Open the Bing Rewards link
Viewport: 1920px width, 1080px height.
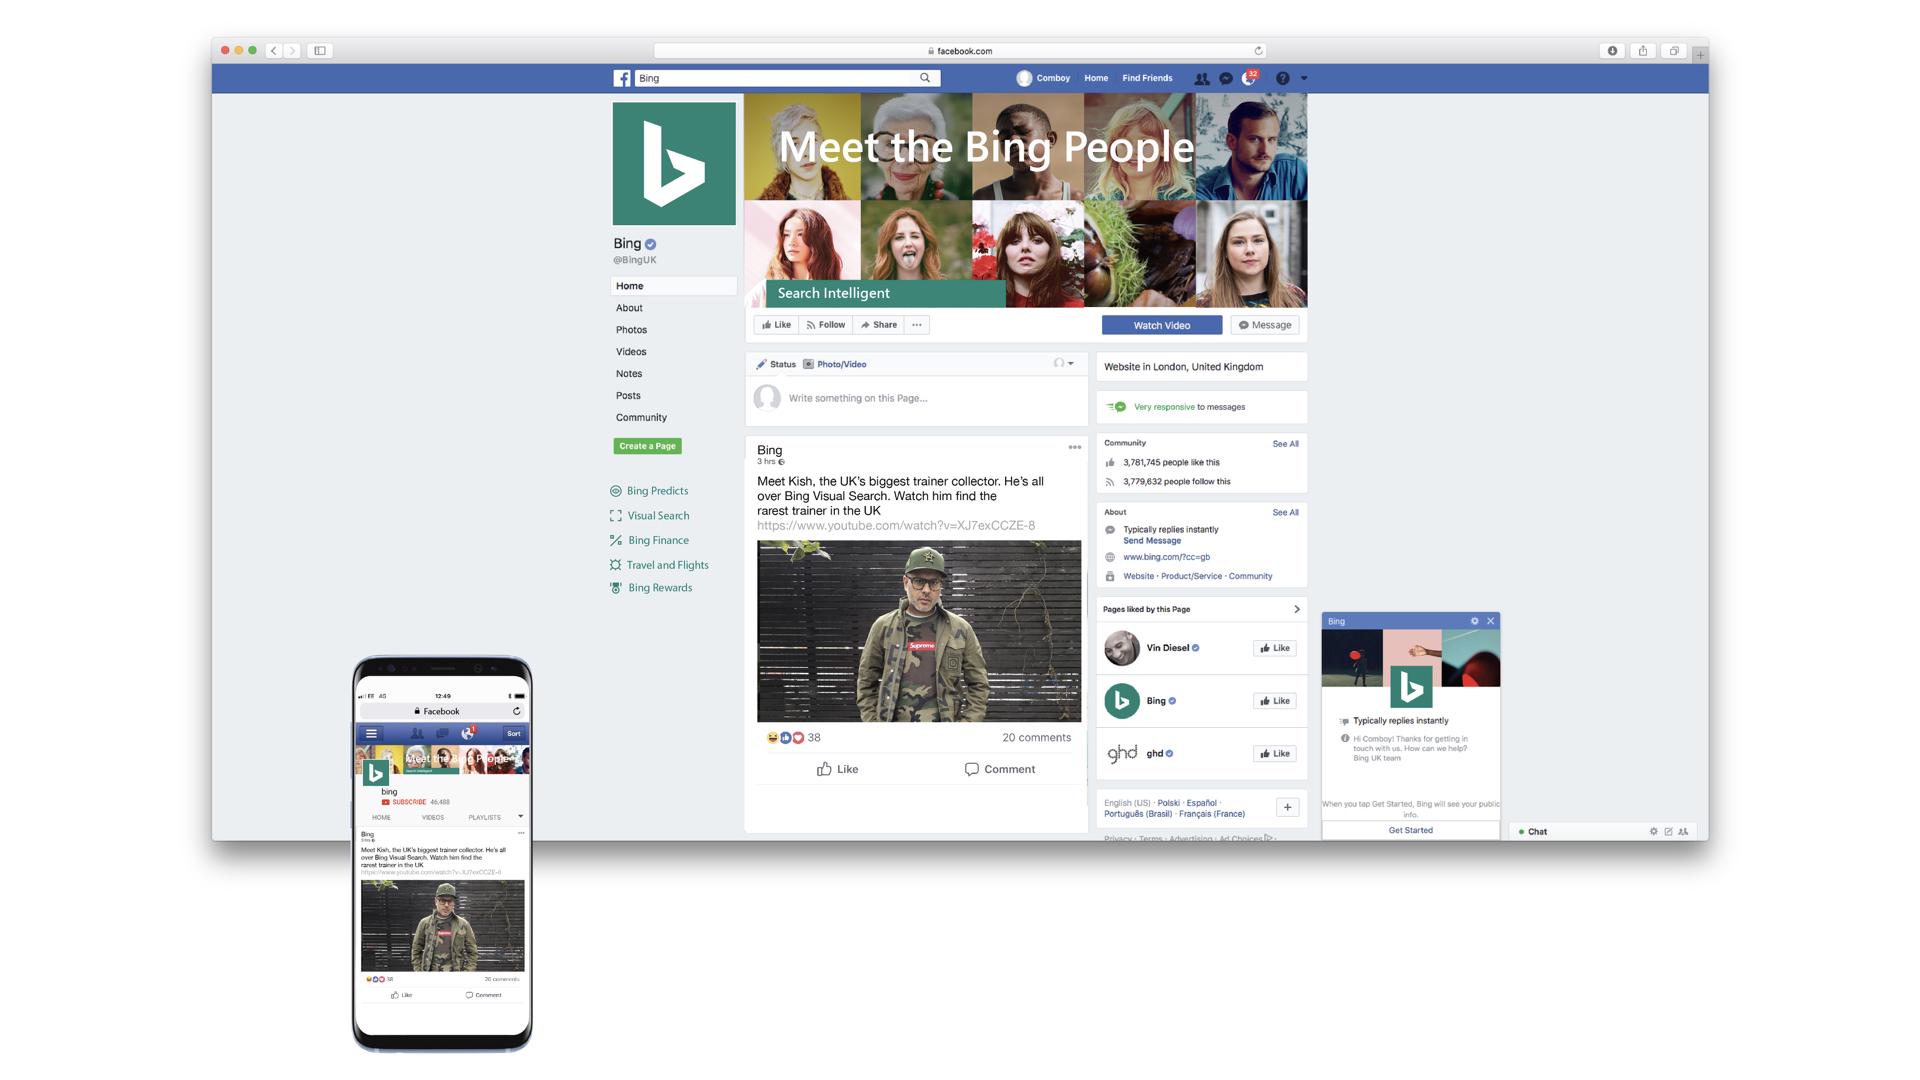(651, 588)
